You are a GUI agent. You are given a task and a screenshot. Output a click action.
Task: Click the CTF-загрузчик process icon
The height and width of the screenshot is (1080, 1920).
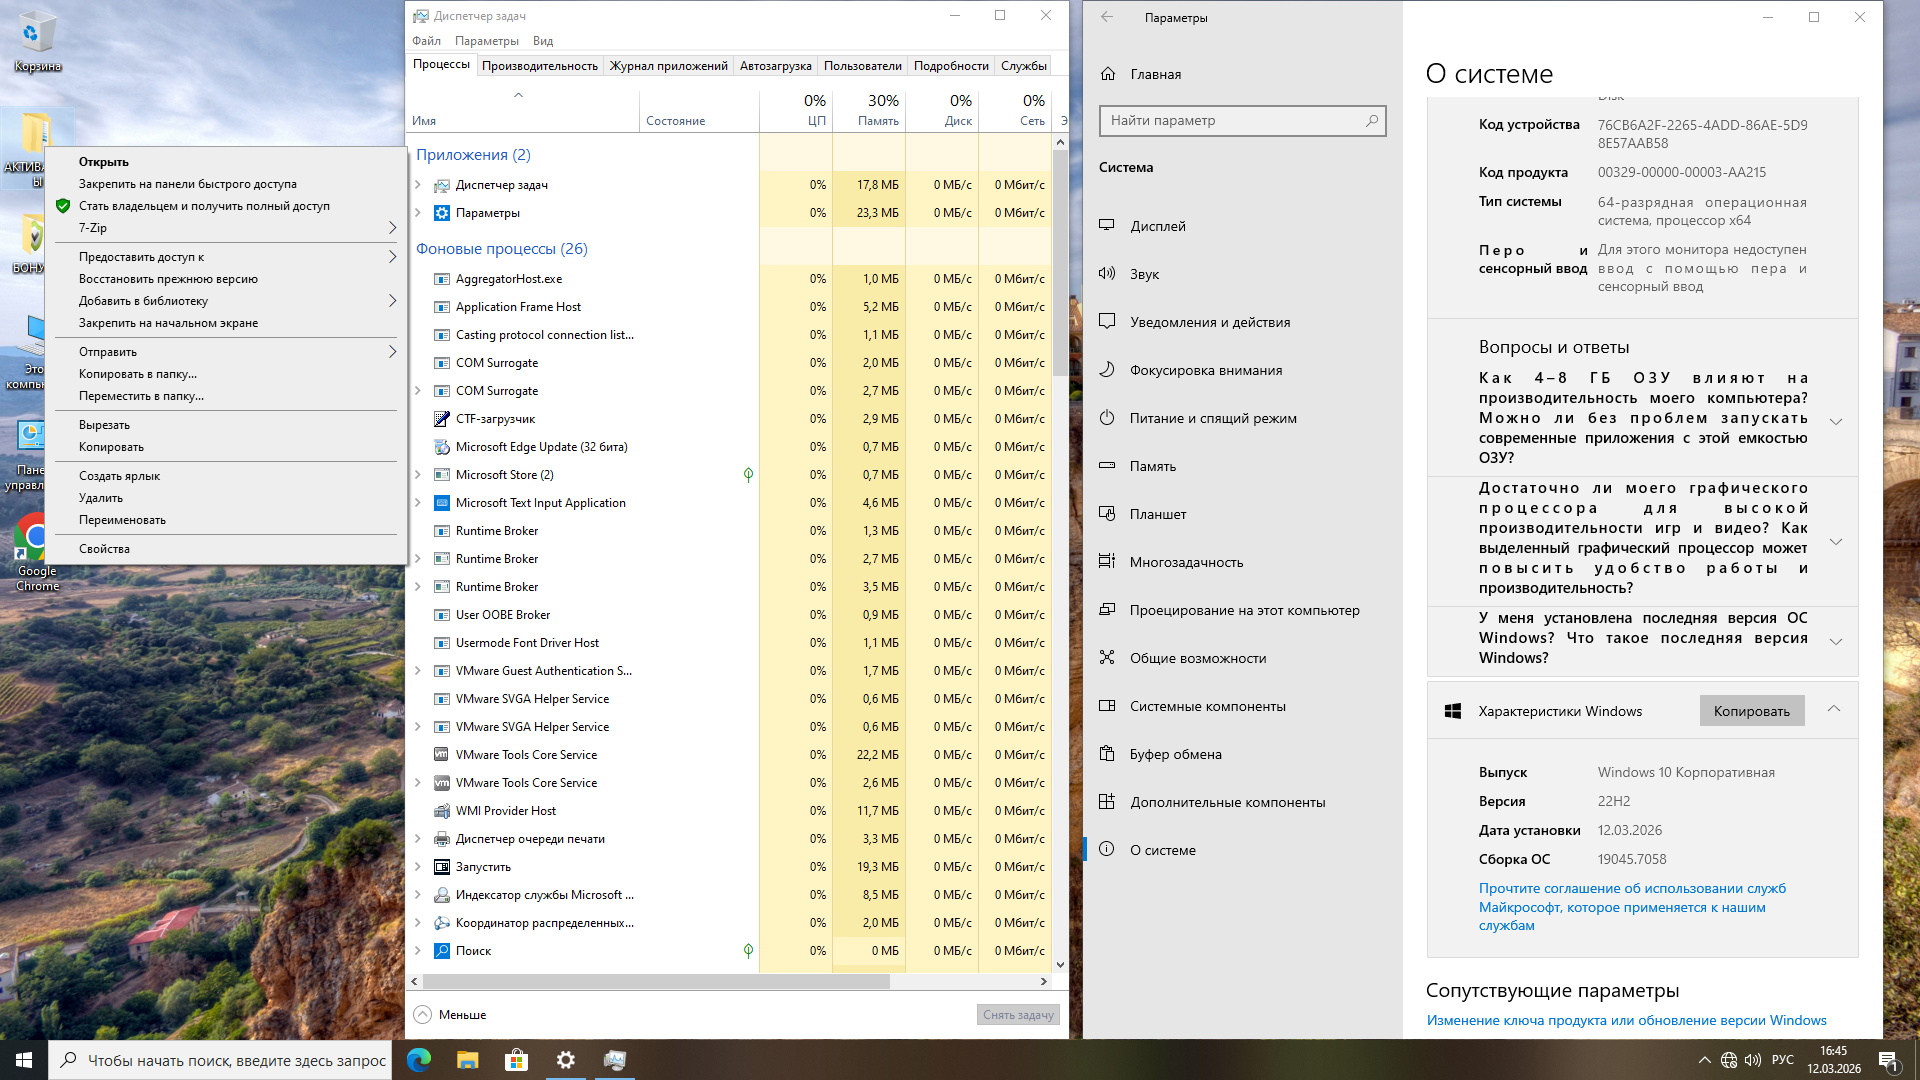click(442, 419)
